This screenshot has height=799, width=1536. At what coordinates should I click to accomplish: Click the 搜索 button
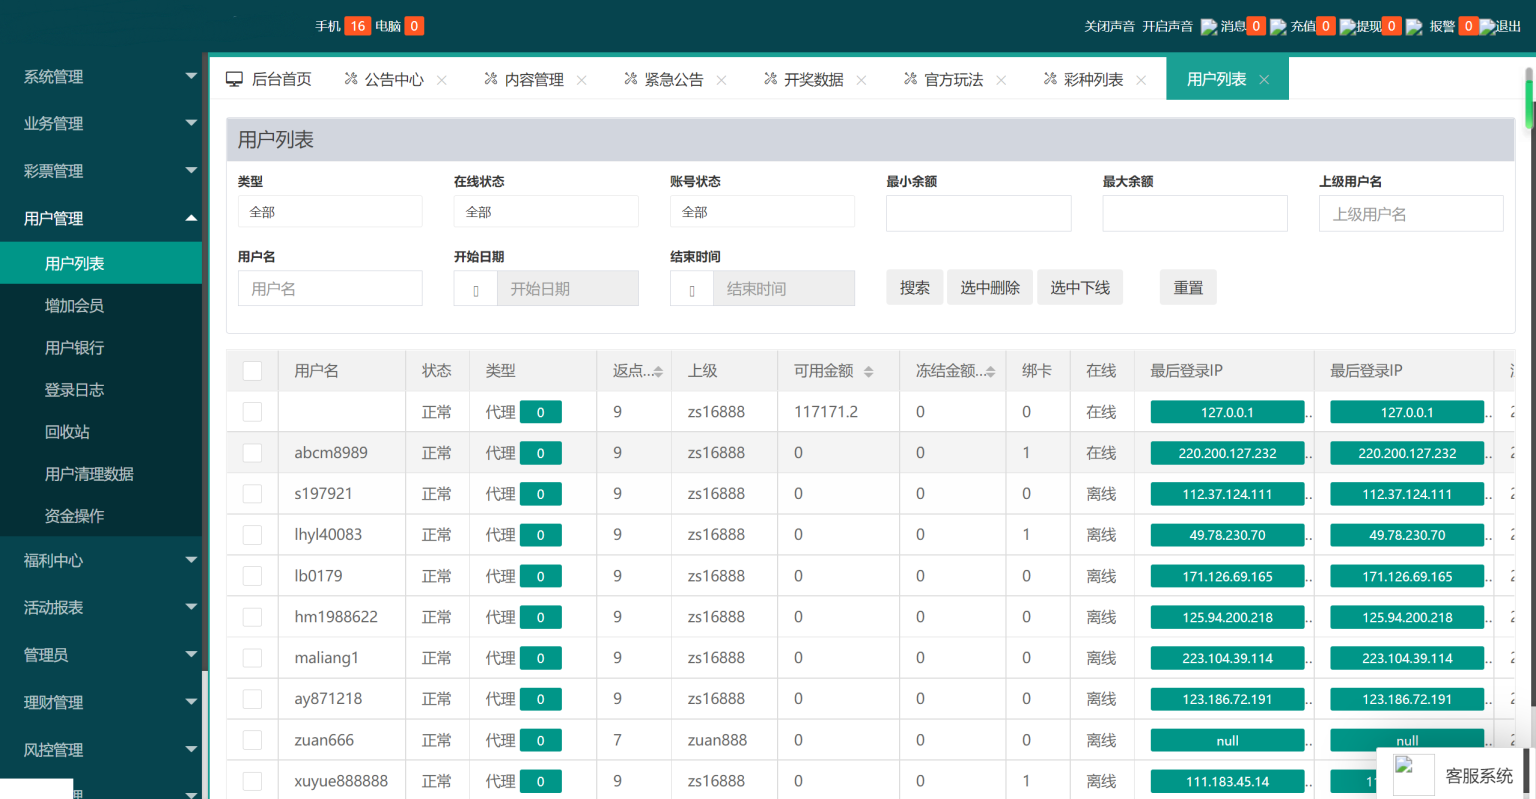(914, 288)
